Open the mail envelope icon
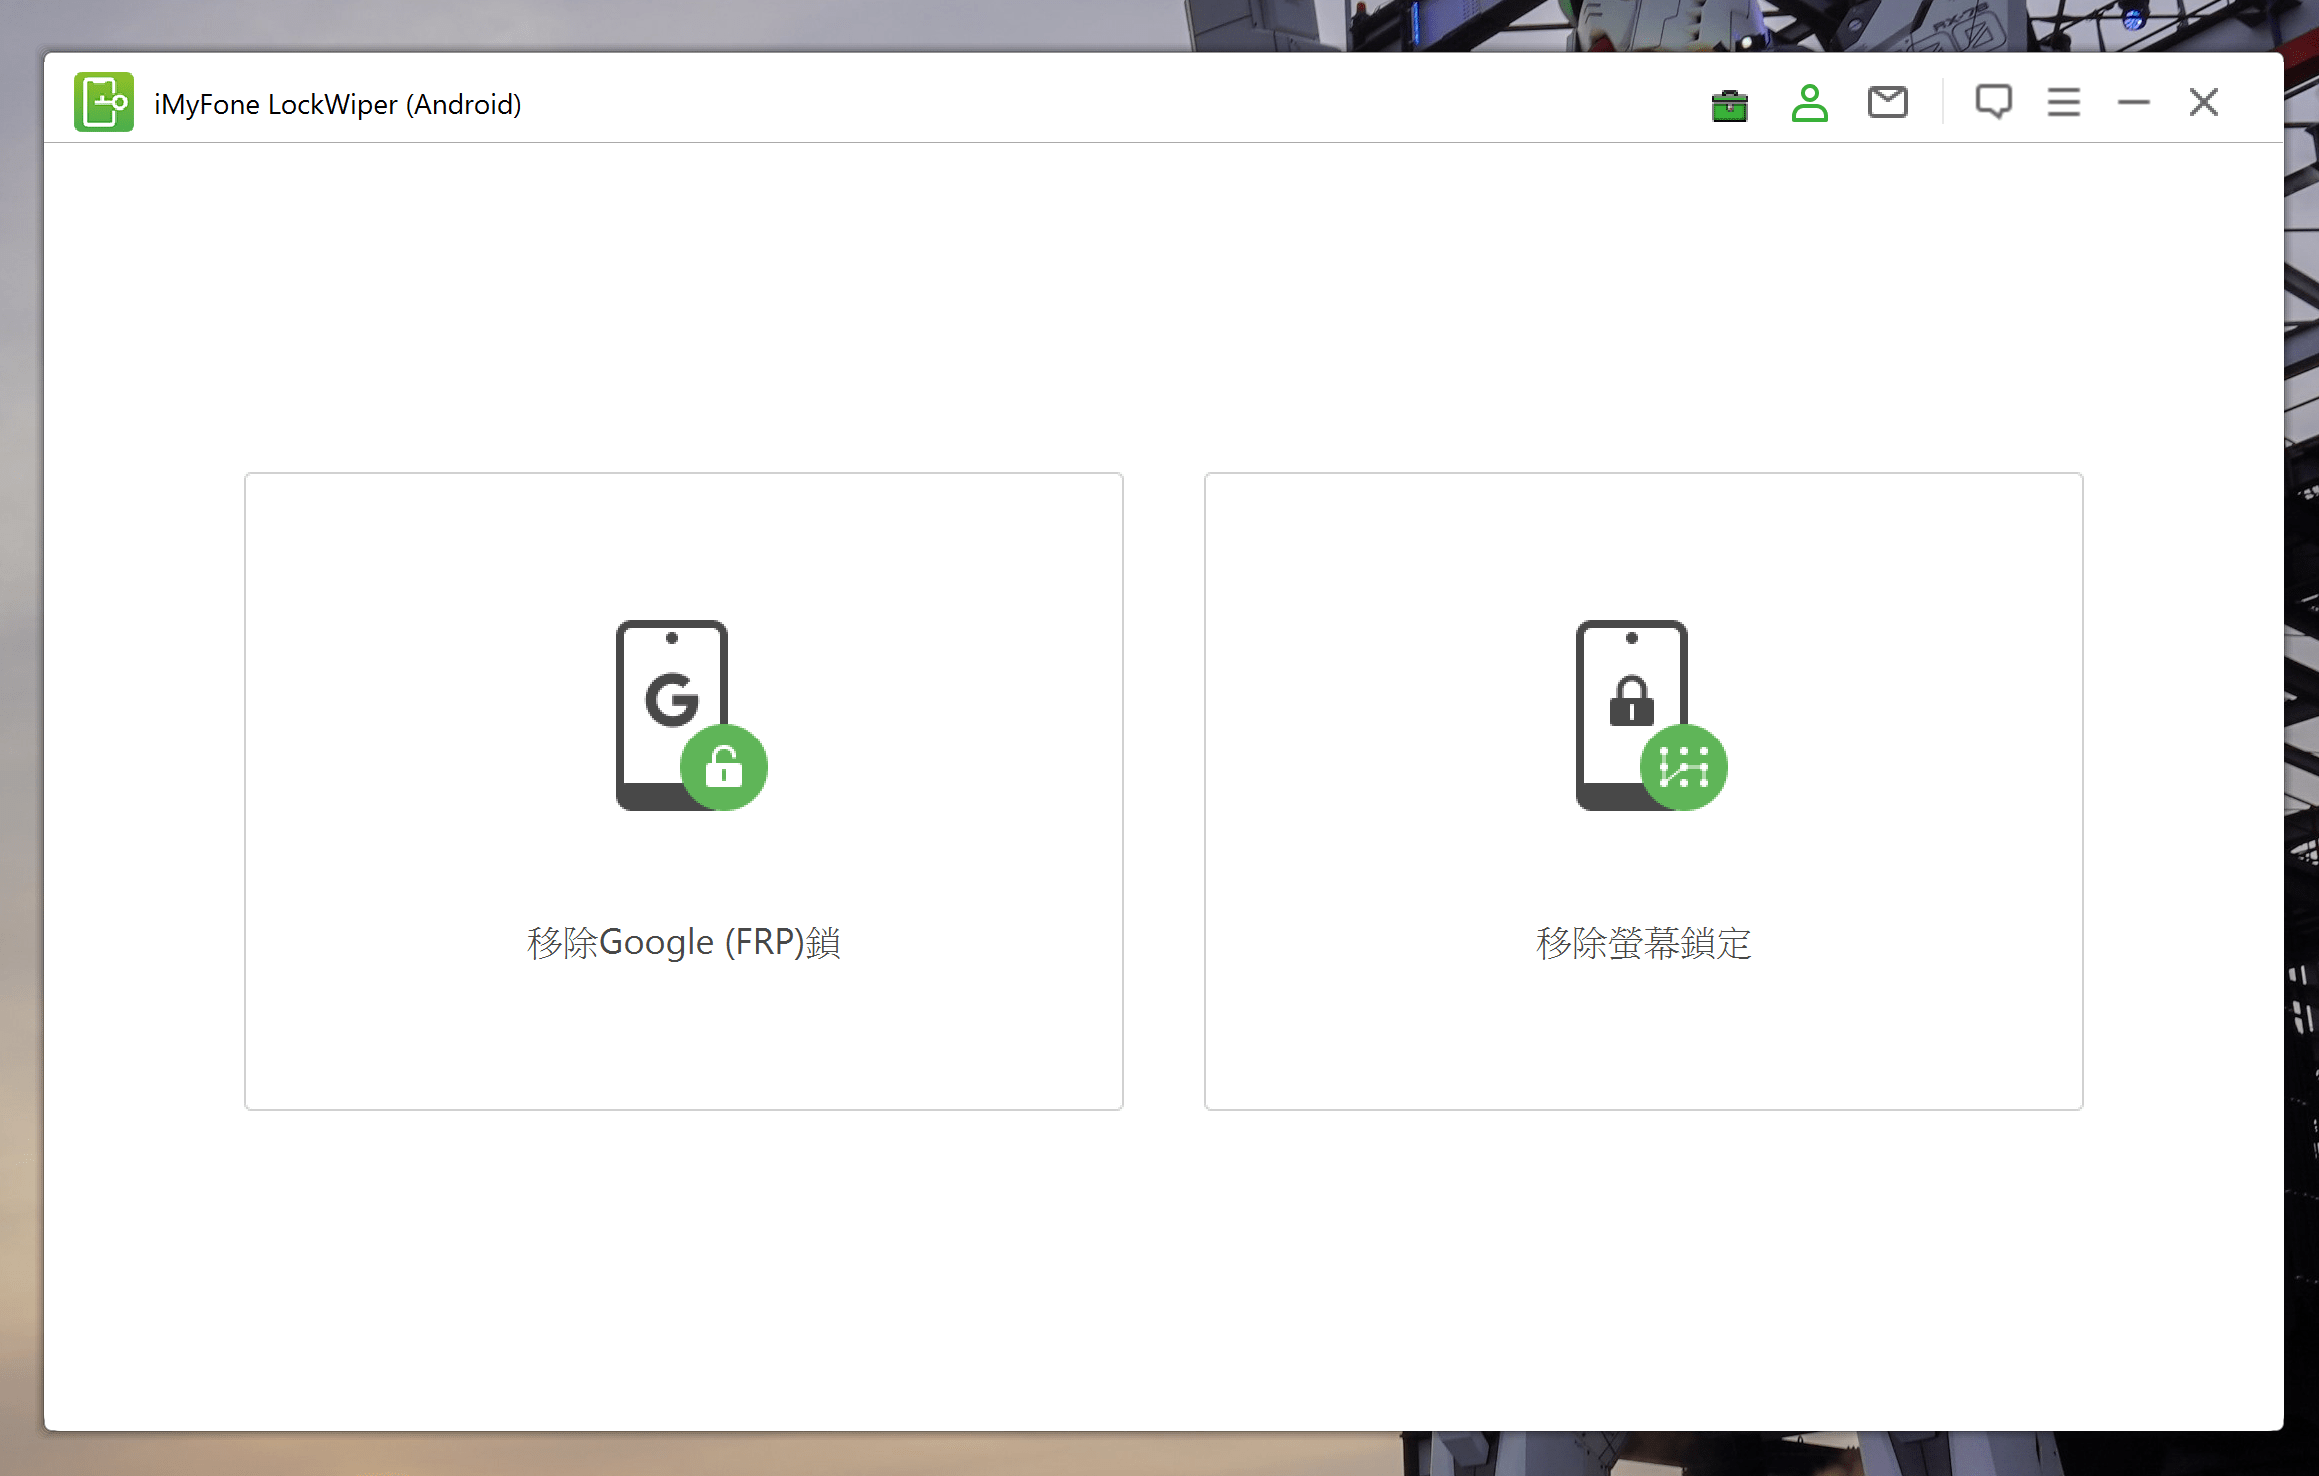Screen dimensions: 2319x1476 pos(1887,102)
